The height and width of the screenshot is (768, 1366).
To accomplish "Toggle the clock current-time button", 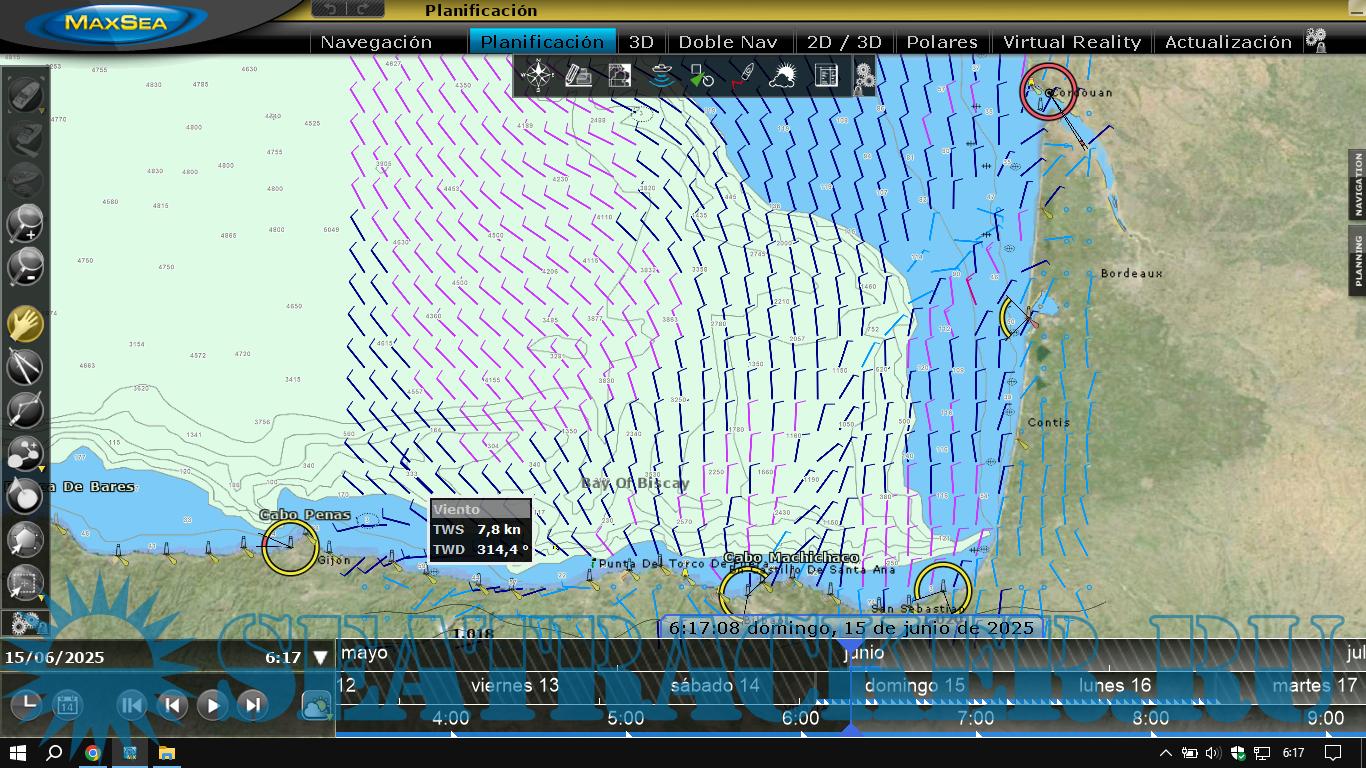I will (x=26, y=705).
